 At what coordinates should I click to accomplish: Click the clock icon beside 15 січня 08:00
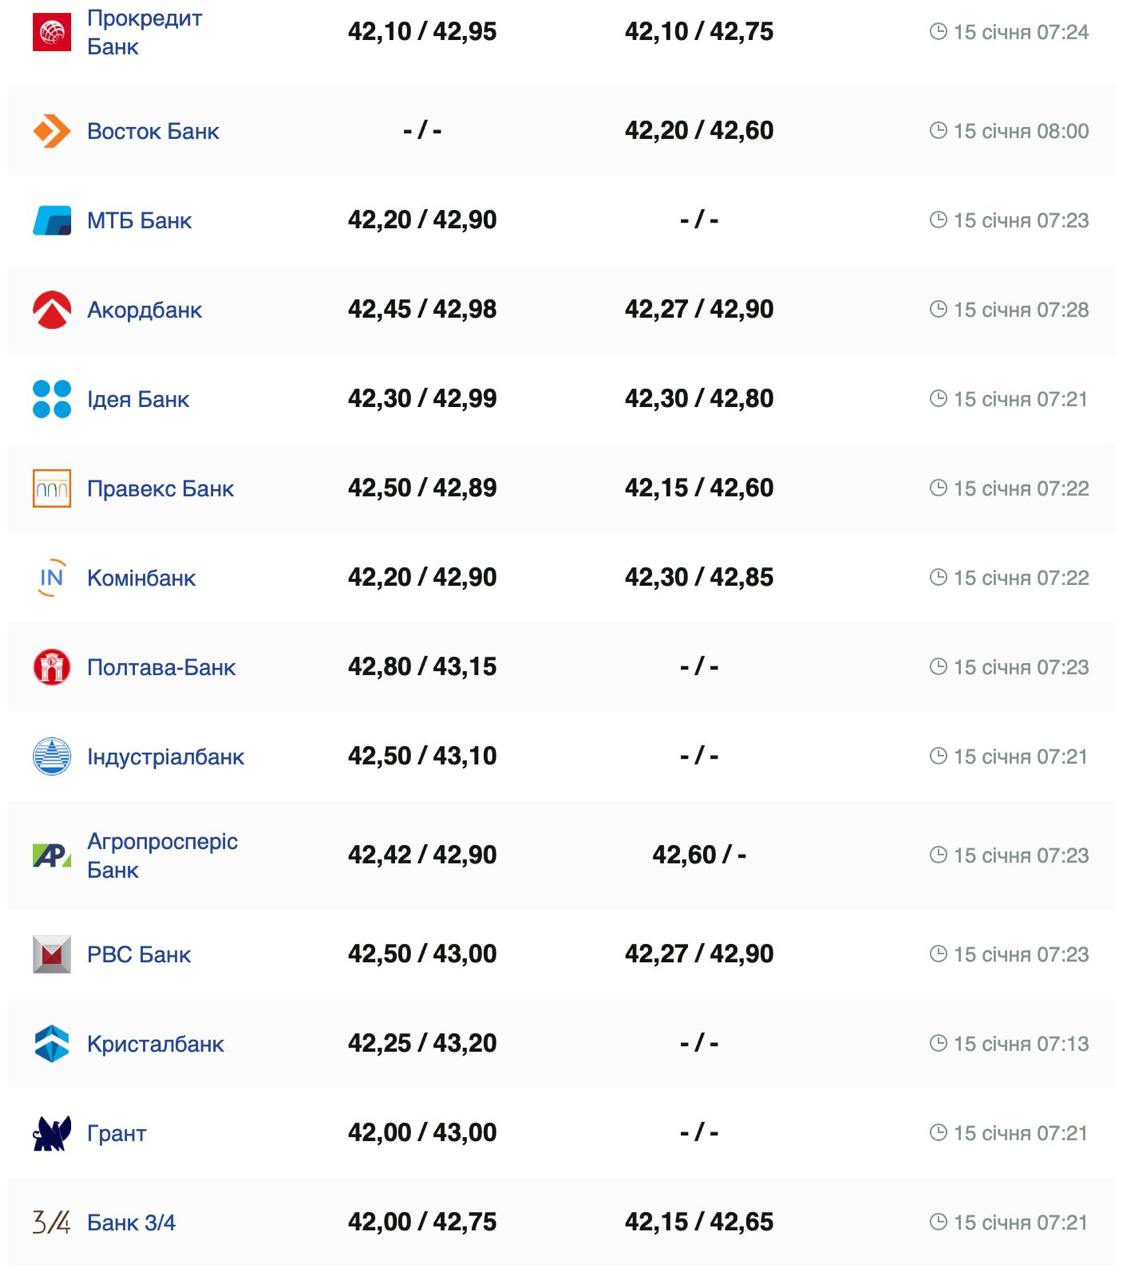(x=938, y=130)
